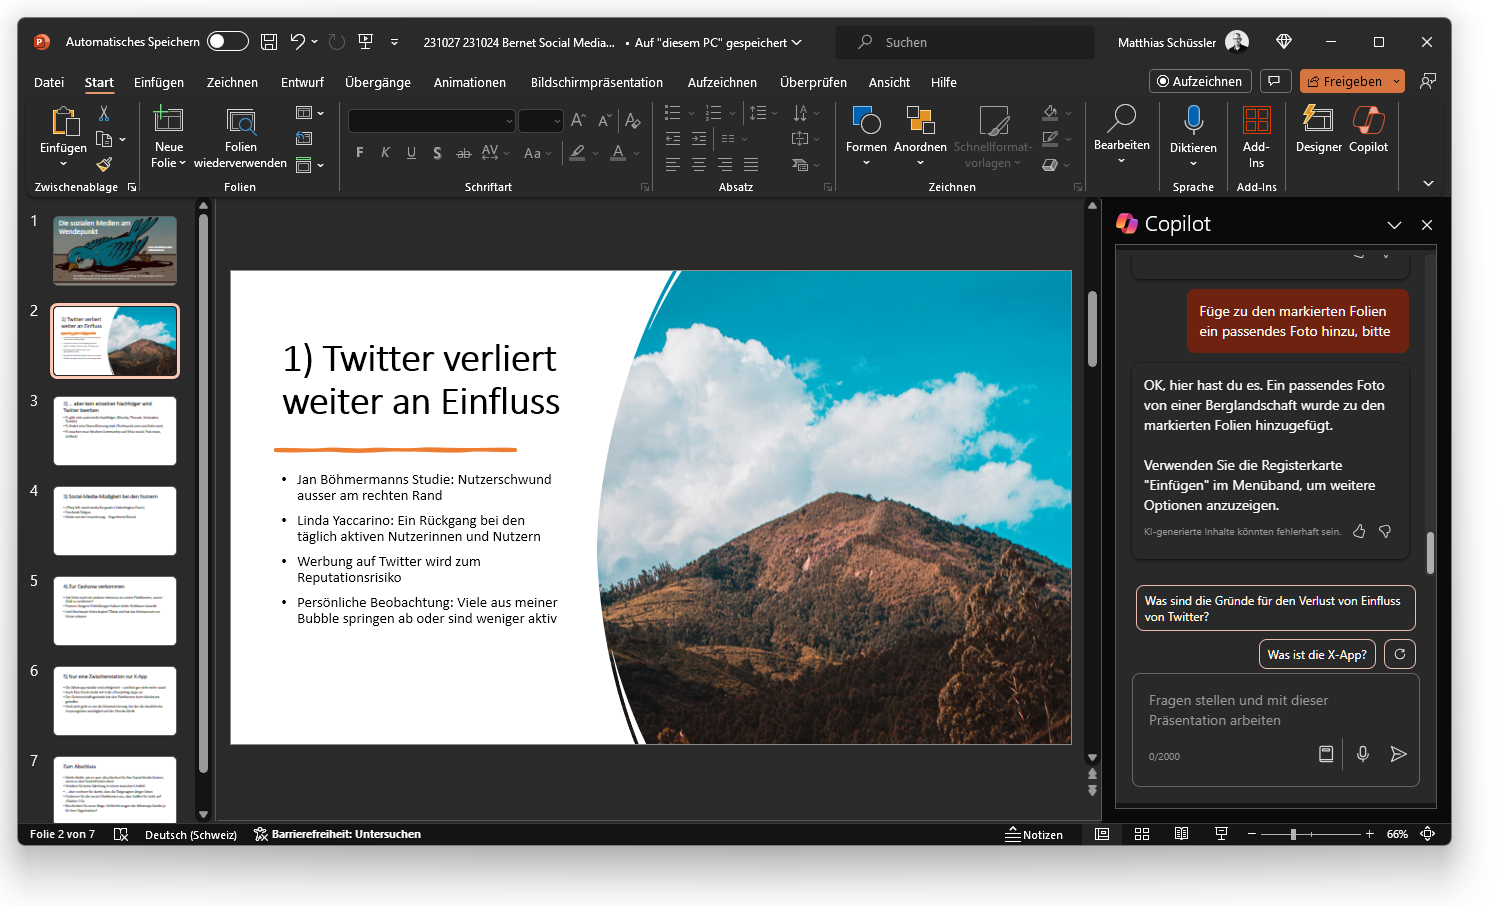Toggle Automatisches Speichern switch
1508x906 pixels.
tap(228, 41)
